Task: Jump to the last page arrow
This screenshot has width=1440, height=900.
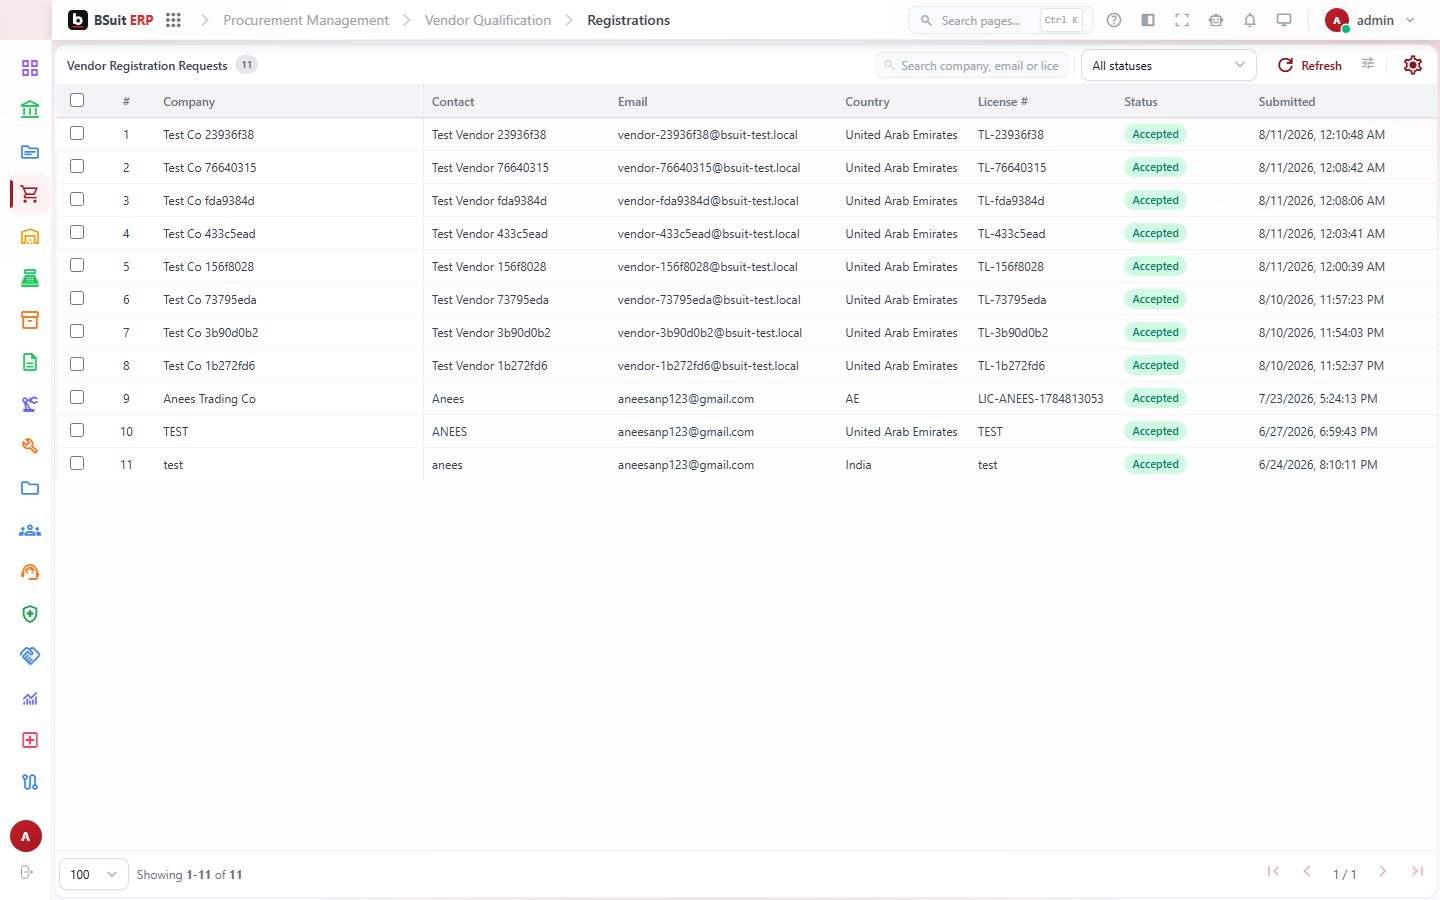Action: 1417,871
